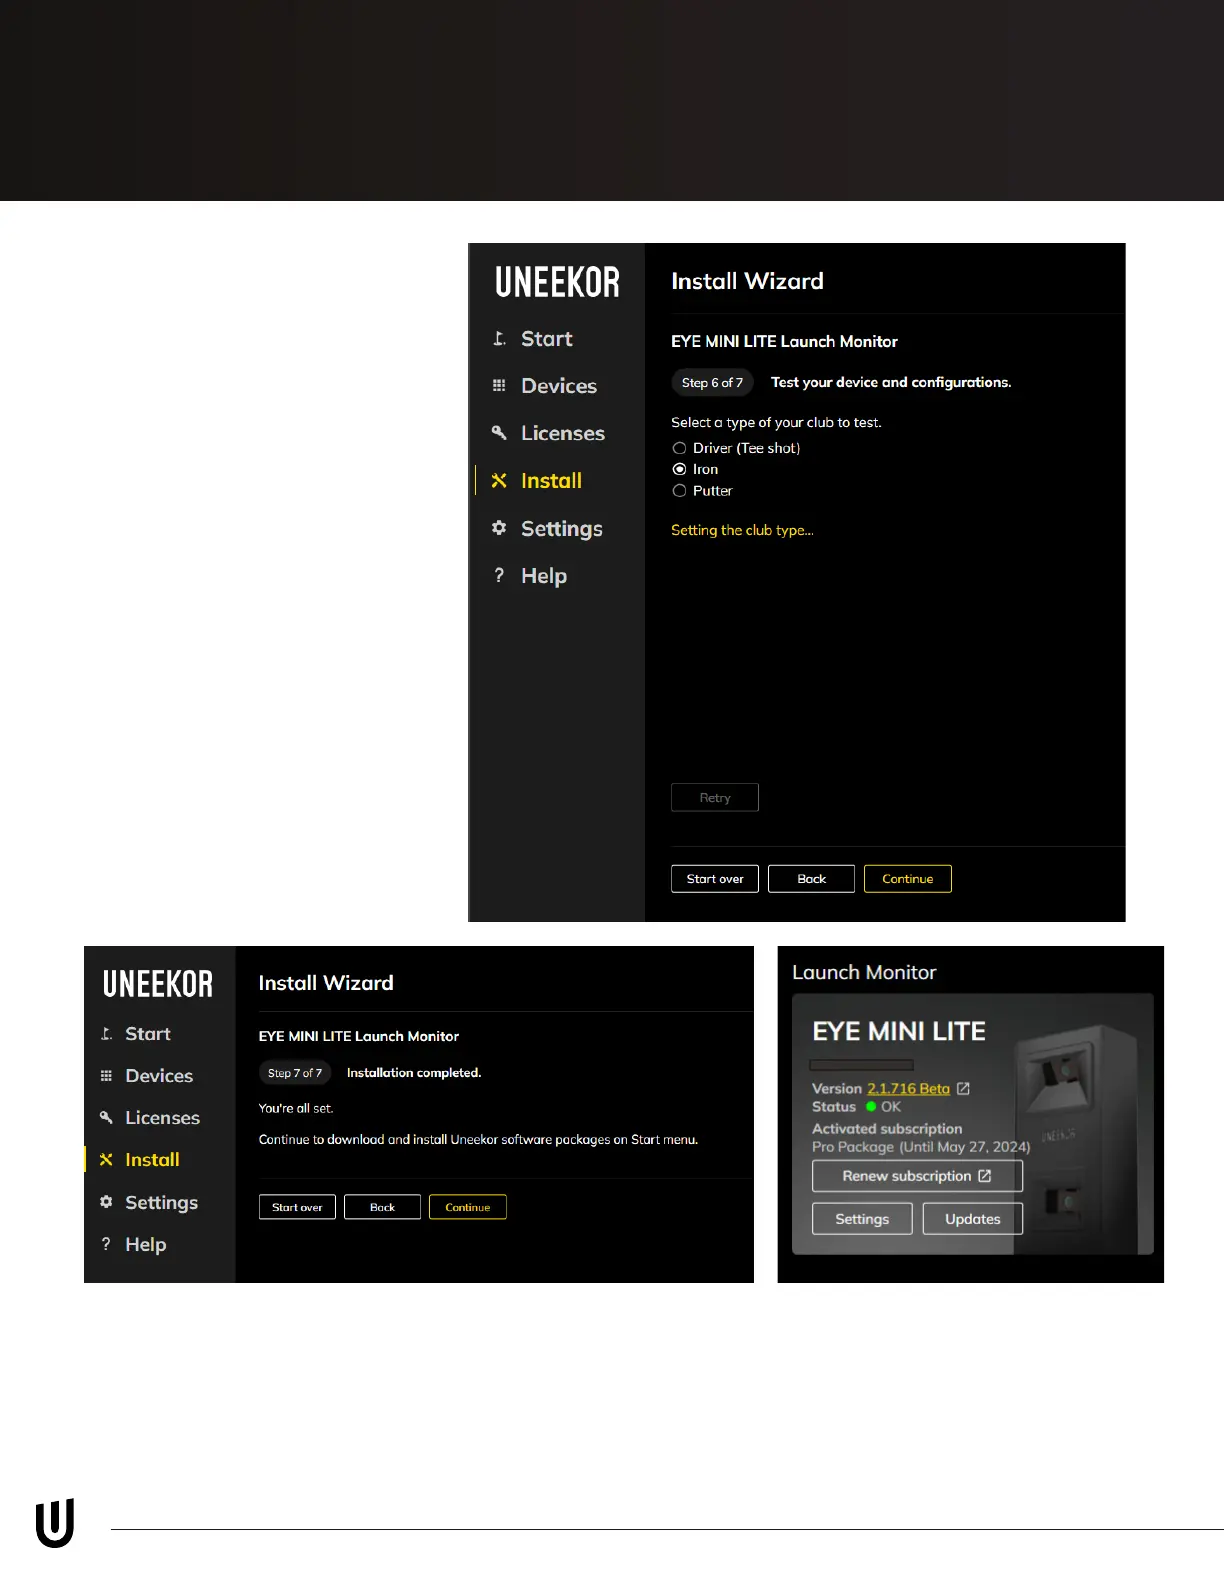Click external link icon beside version 2.1.716 Beta
The height and width of the screenshot is (1584, 1224).
click(x=963, y=1089)
